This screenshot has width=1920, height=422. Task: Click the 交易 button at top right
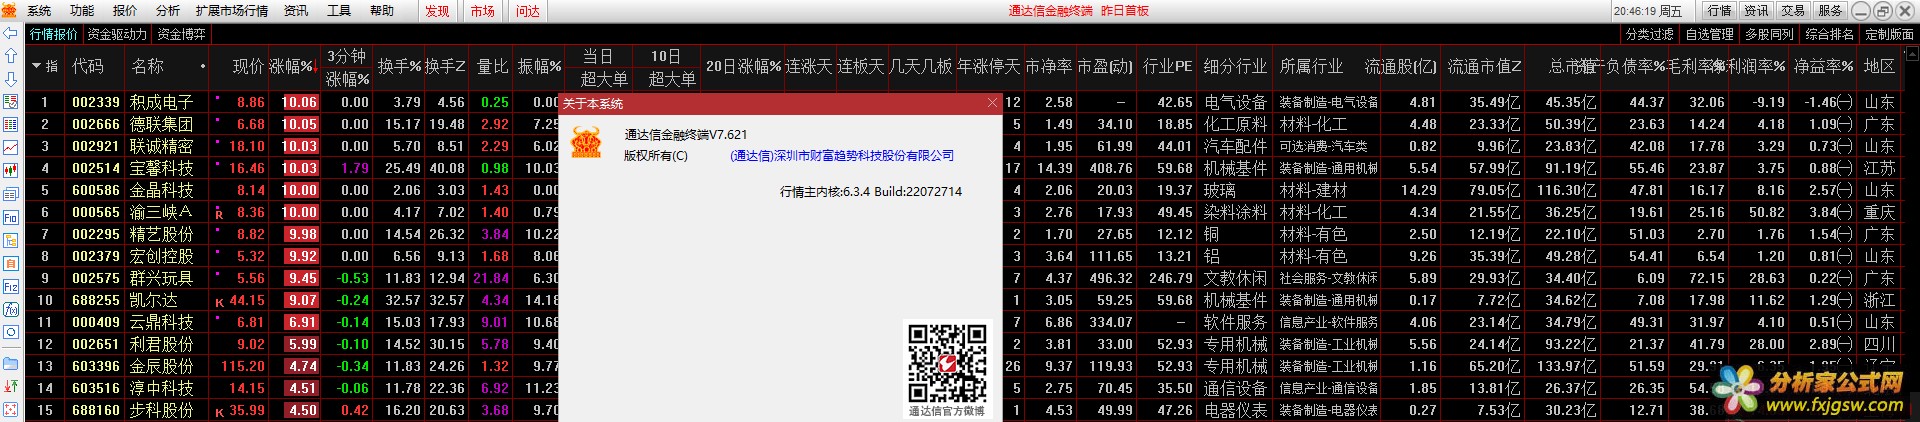1794,11
